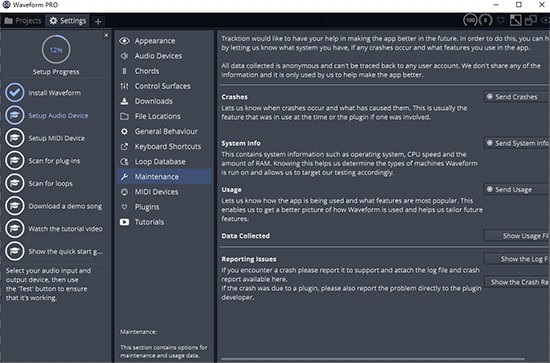The image size is (550, 363).
Task: Click the Download a demo song text
Action: [65, 206]
